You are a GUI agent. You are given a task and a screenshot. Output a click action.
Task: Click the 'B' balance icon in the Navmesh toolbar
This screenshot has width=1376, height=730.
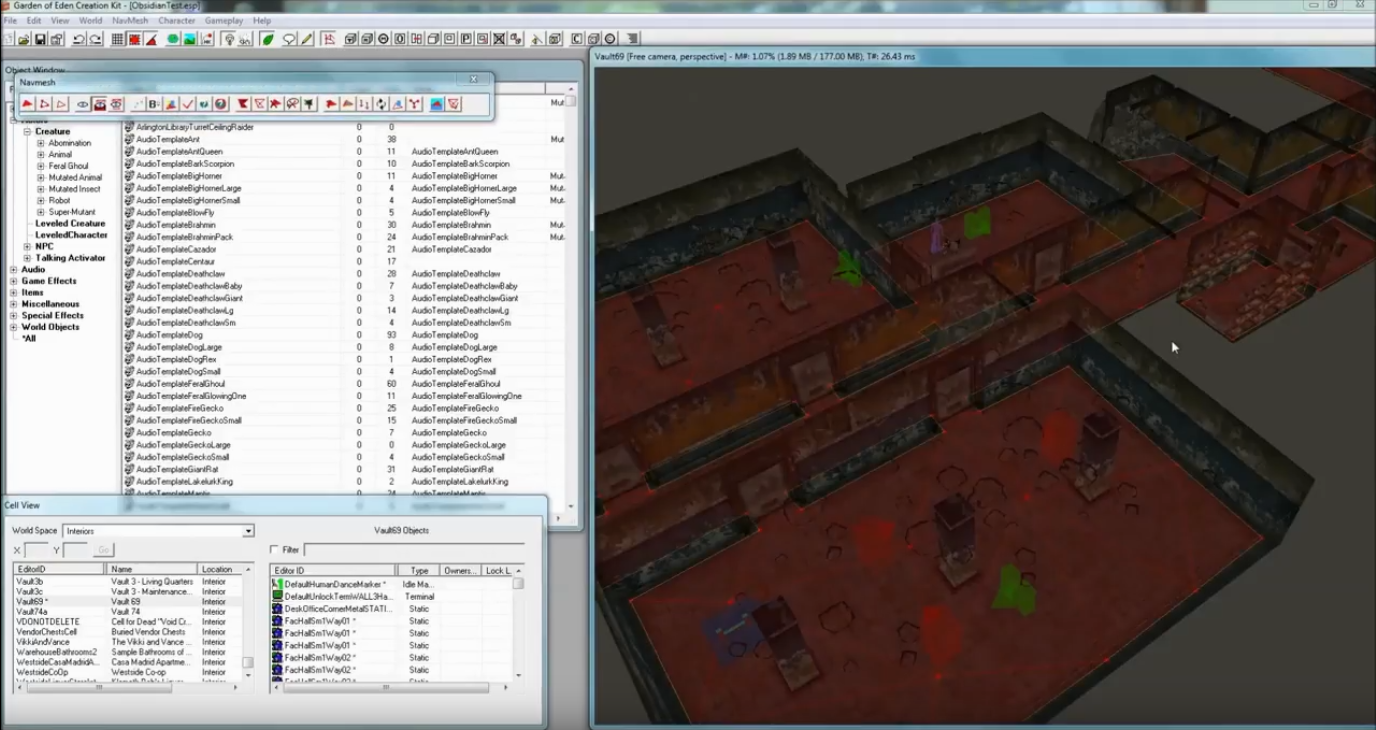pyautogui.click(x=153, y=104)
